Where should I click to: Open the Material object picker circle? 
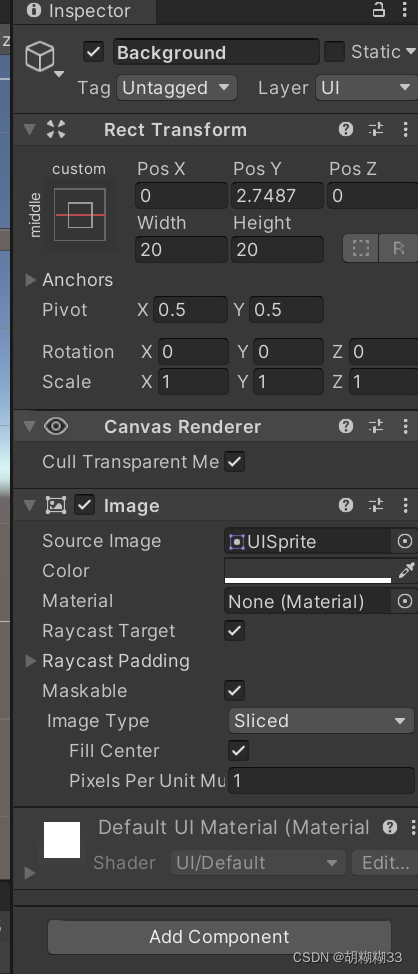tap(404, 601)
